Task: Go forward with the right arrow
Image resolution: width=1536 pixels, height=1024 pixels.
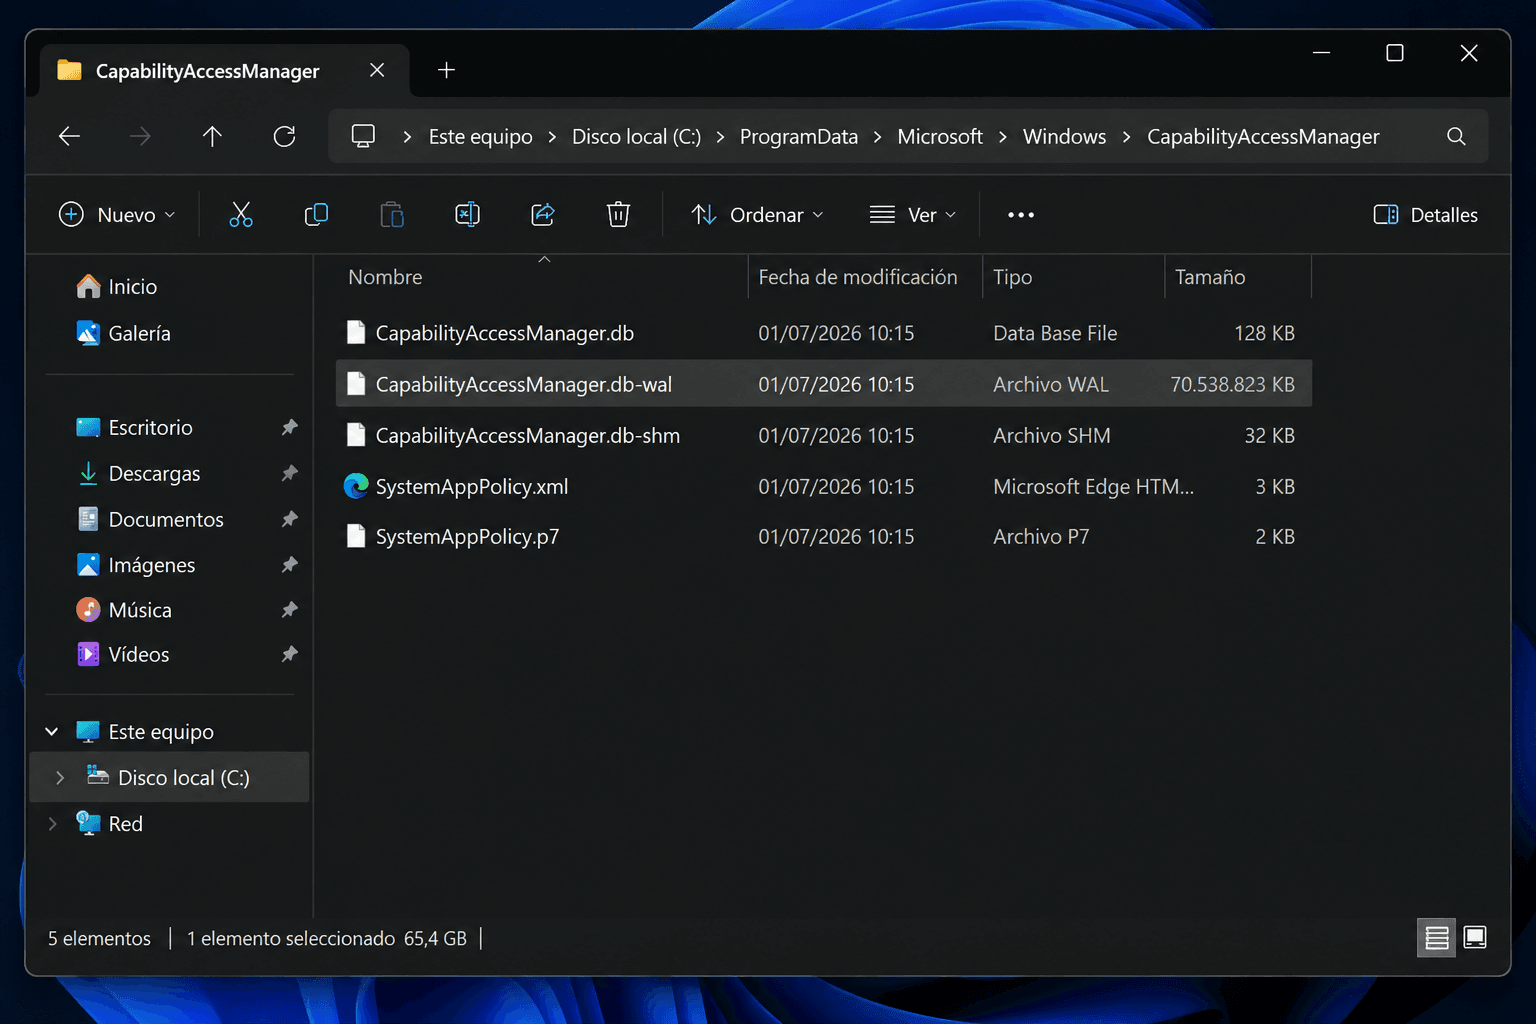Action: (140, 136)
